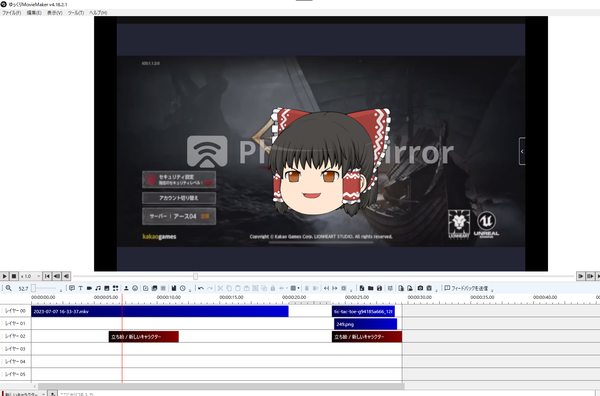The image size is (600, 396).
Task: Jump to the timeline start
Action: [47, 276]
